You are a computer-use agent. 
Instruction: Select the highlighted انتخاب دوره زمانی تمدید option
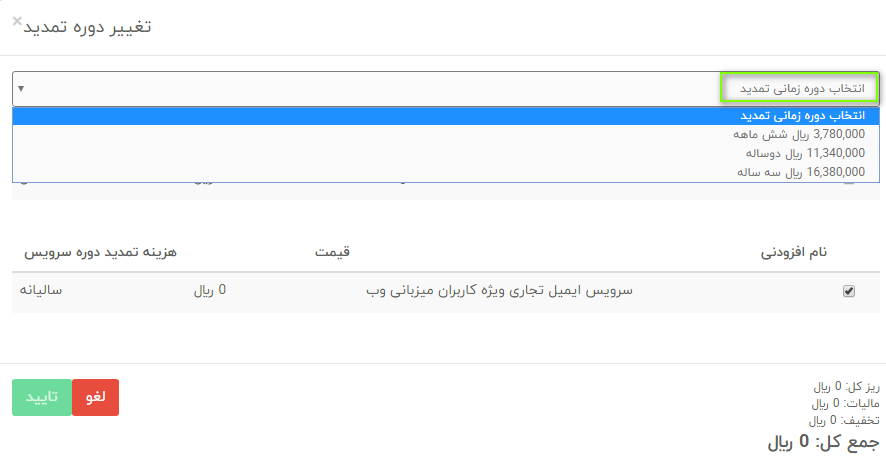[x=446, y=116]
